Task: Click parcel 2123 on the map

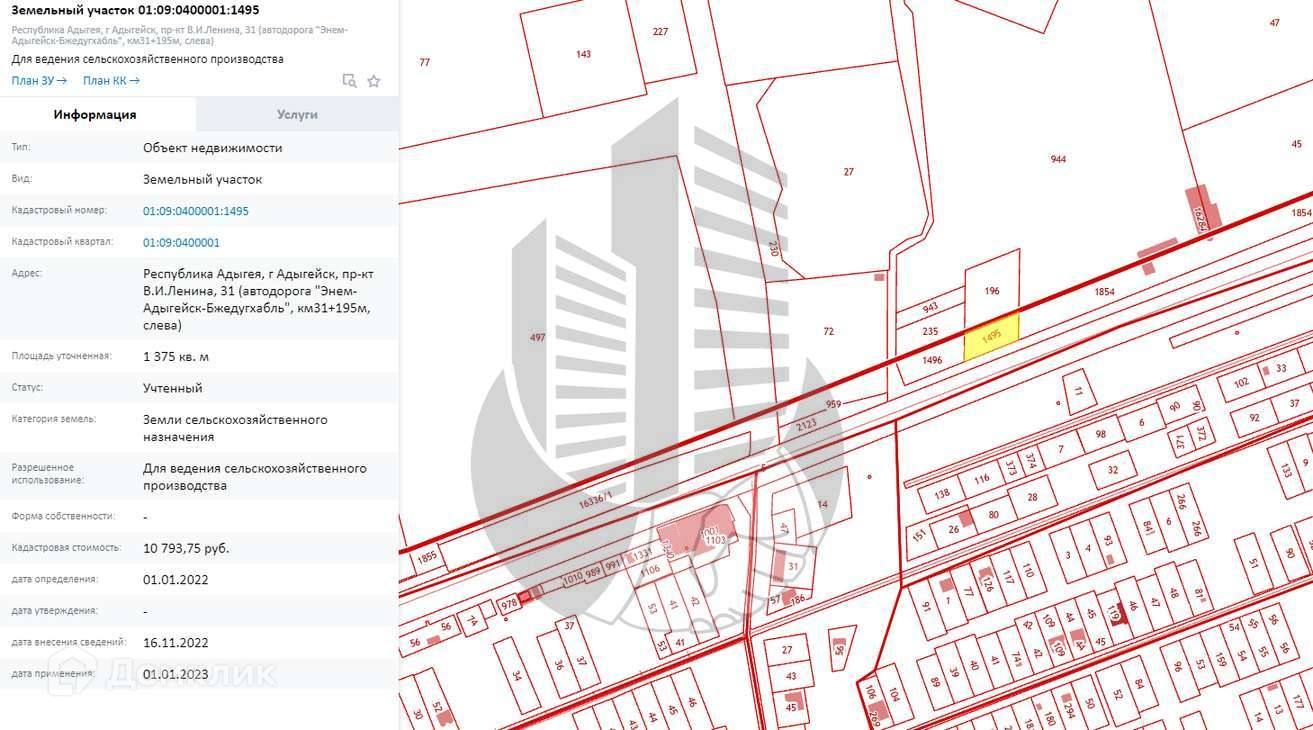Action: click(807, 425)
